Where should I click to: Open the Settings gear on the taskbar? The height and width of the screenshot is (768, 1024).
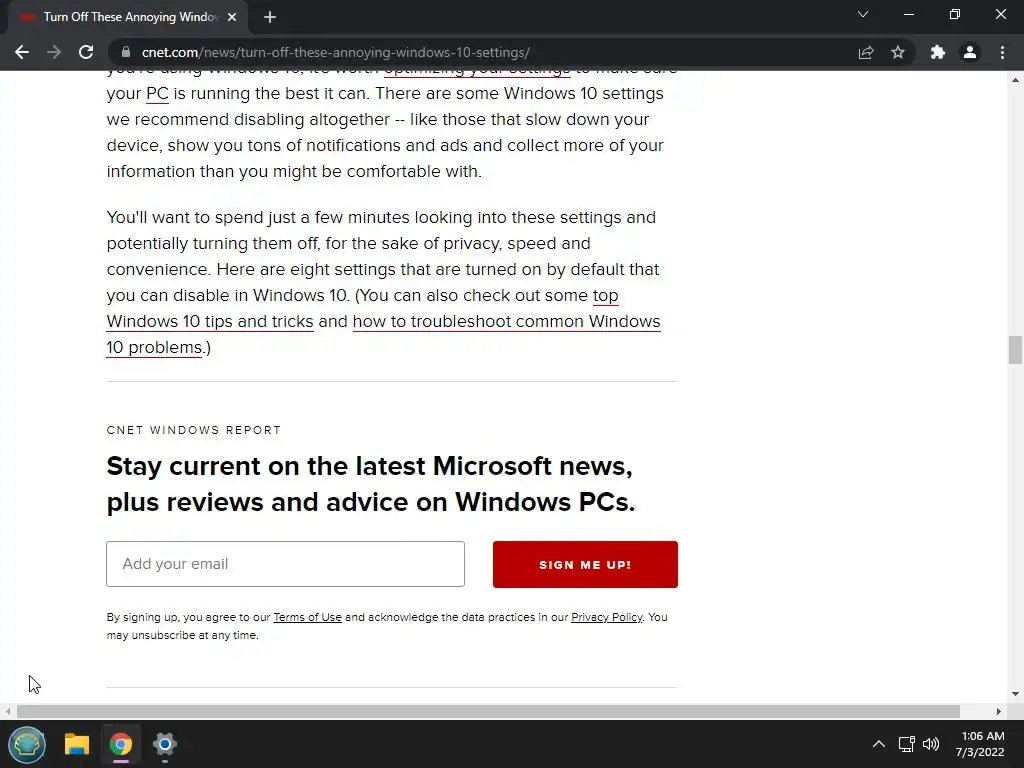[x=165, y=744]
